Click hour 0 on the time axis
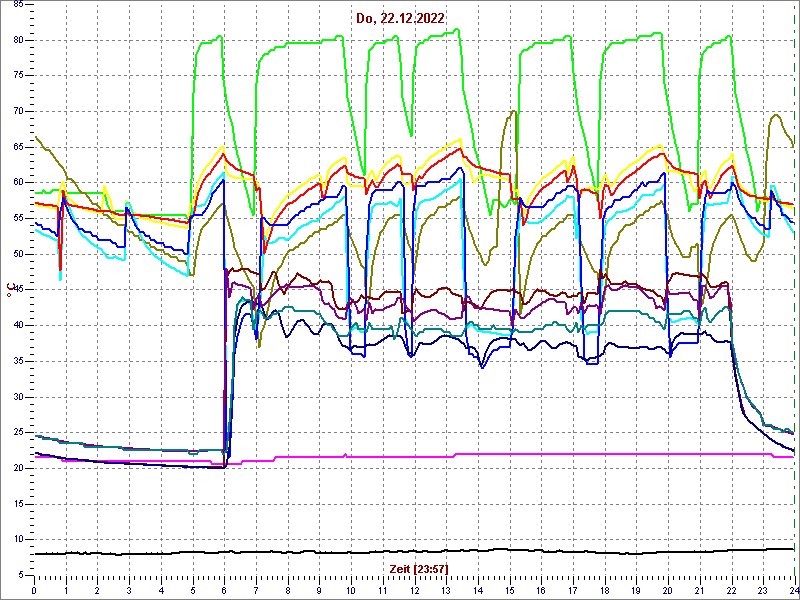 [34, 590]
